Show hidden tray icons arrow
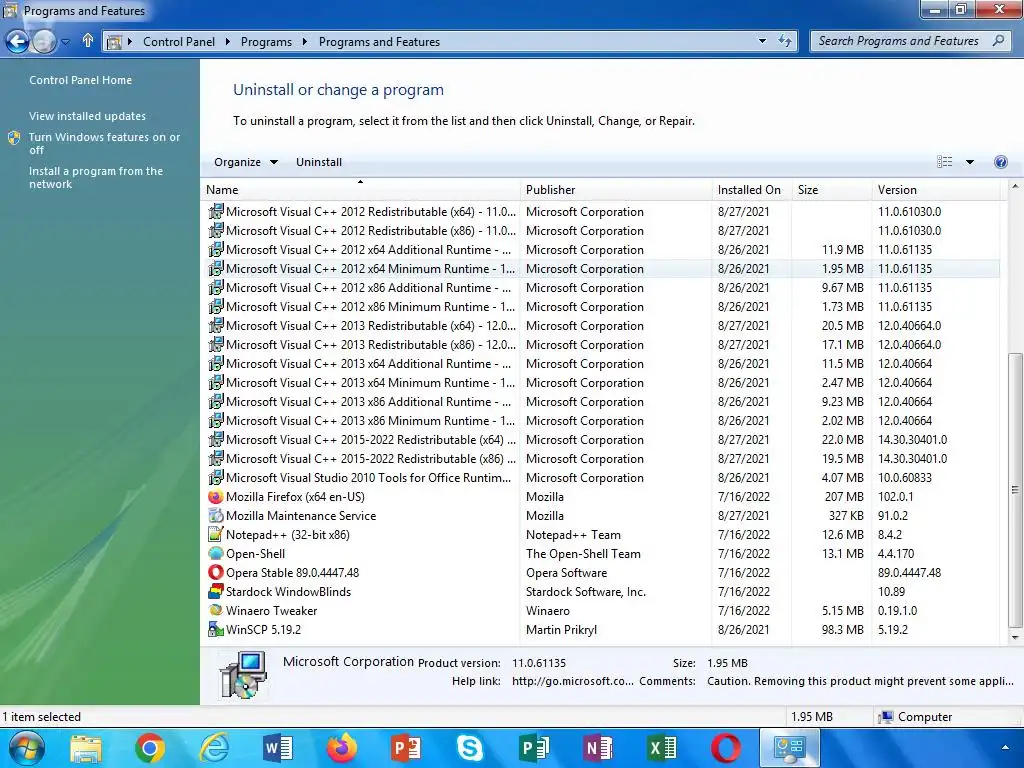 (x=1005, y=748)
